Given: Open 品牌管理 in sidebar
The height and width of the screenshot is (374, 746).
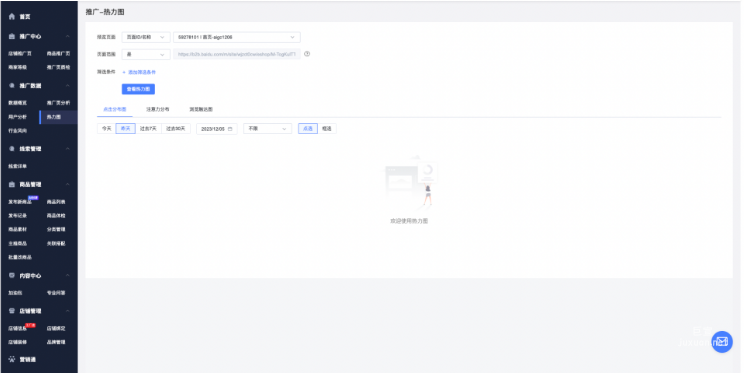Looking at the screenshot, I should [56, 342].
